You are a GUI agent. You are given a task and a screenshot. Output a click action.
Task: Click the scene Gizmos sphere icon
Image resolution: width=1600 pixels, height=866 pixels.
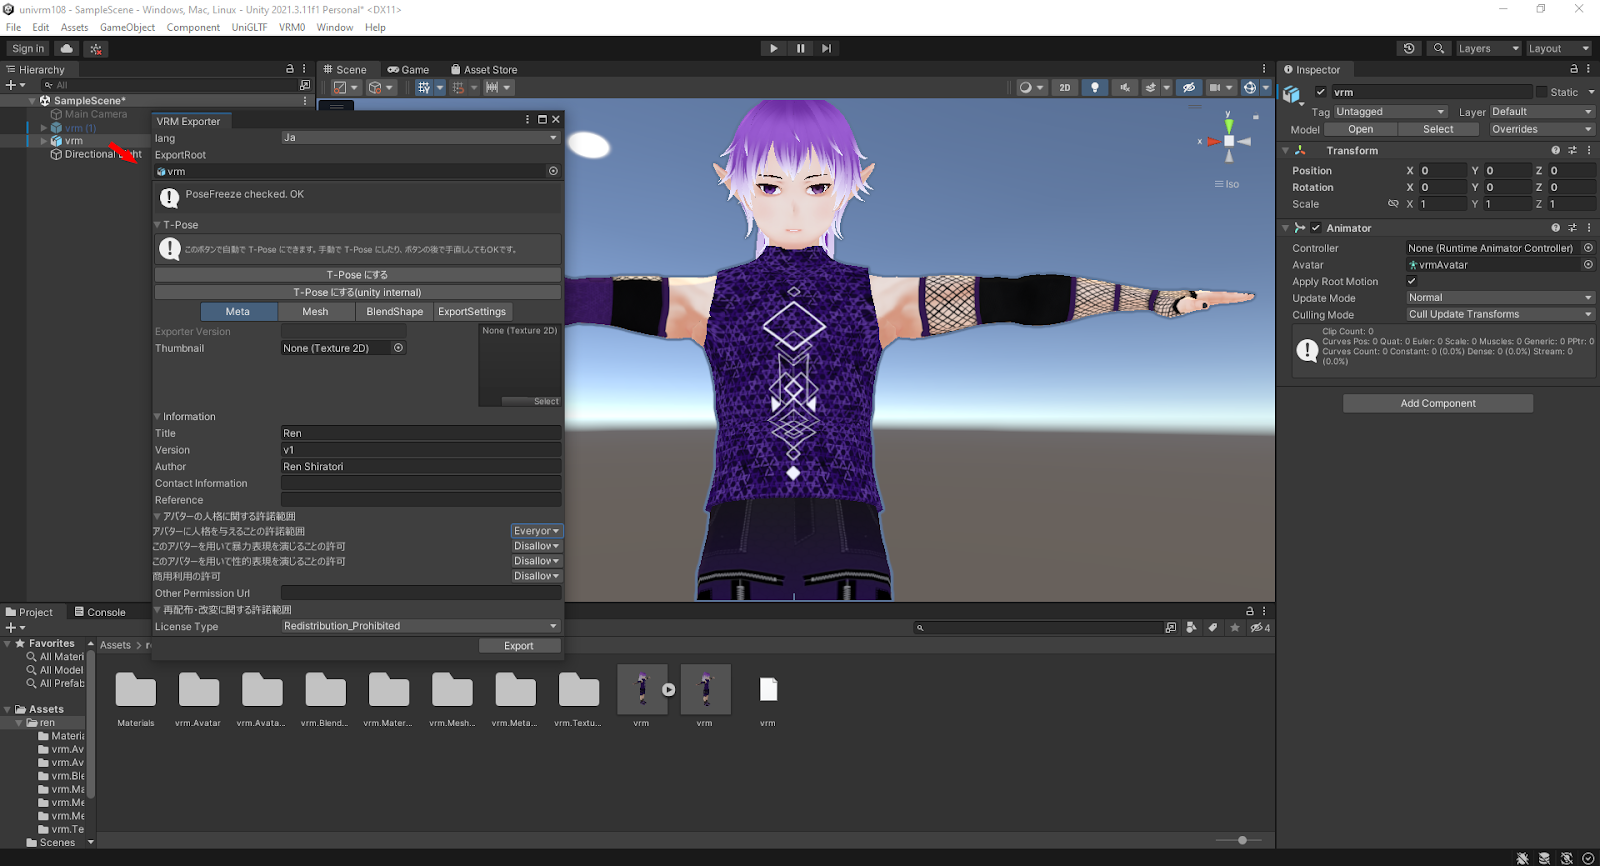pos(1250,88)
